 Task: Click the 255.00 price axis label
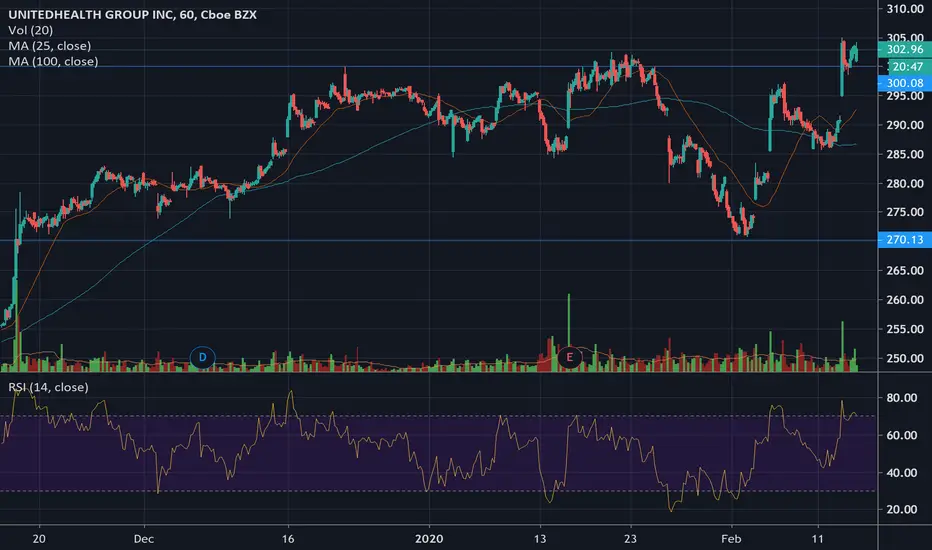[905, 329]
